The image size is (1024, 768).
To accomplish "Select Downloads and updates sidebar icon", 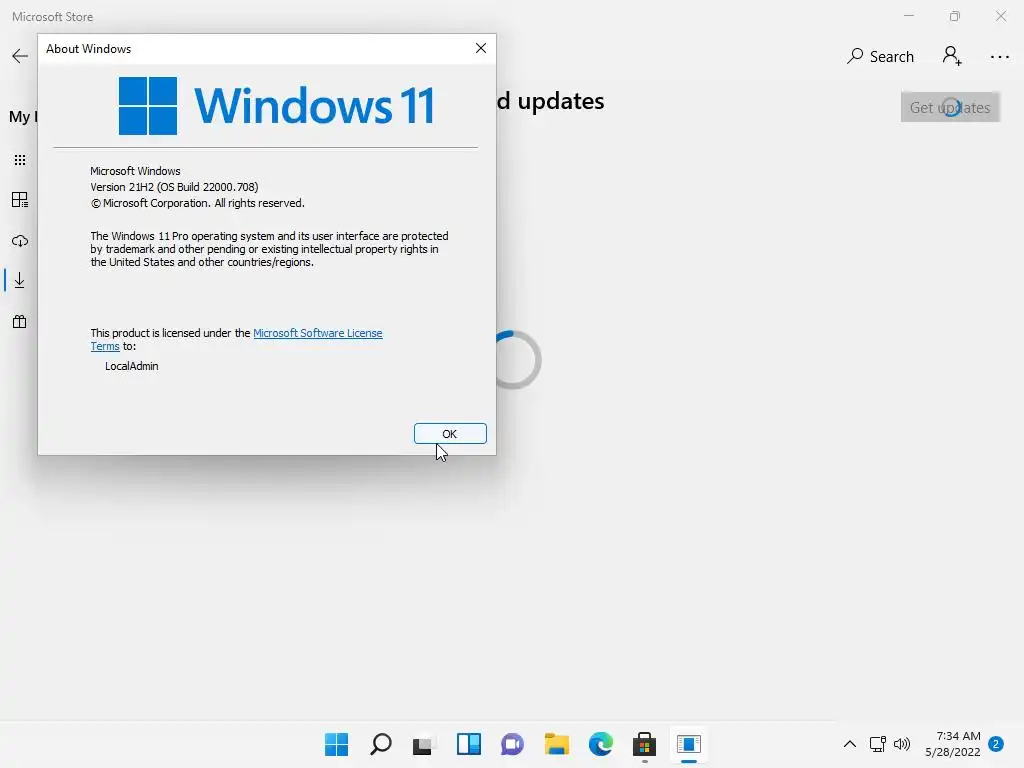I will tap(20, 280).
